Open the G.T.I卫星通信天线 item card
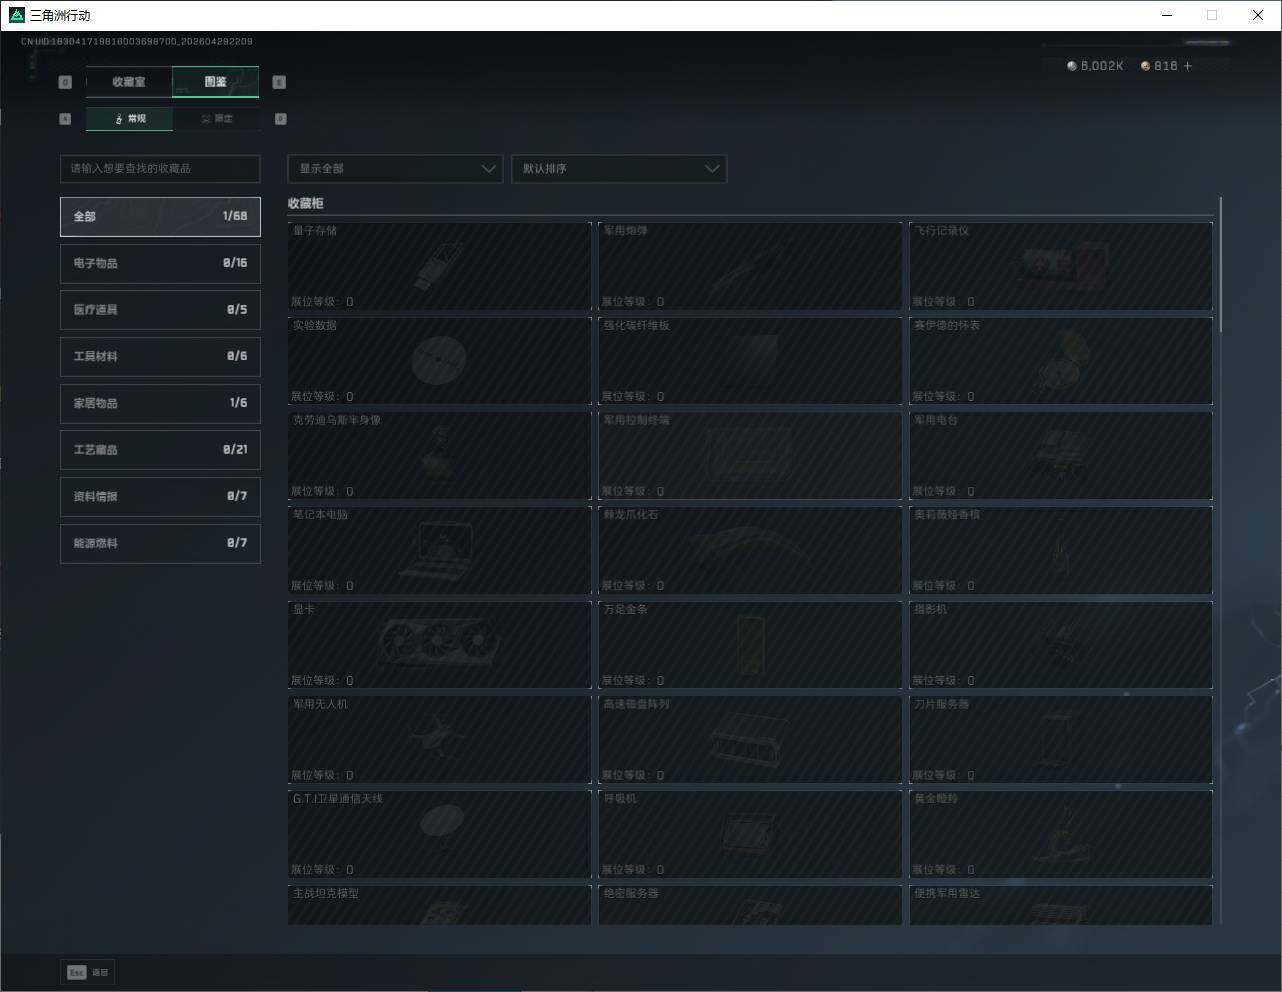 click(x=439, y=834)
